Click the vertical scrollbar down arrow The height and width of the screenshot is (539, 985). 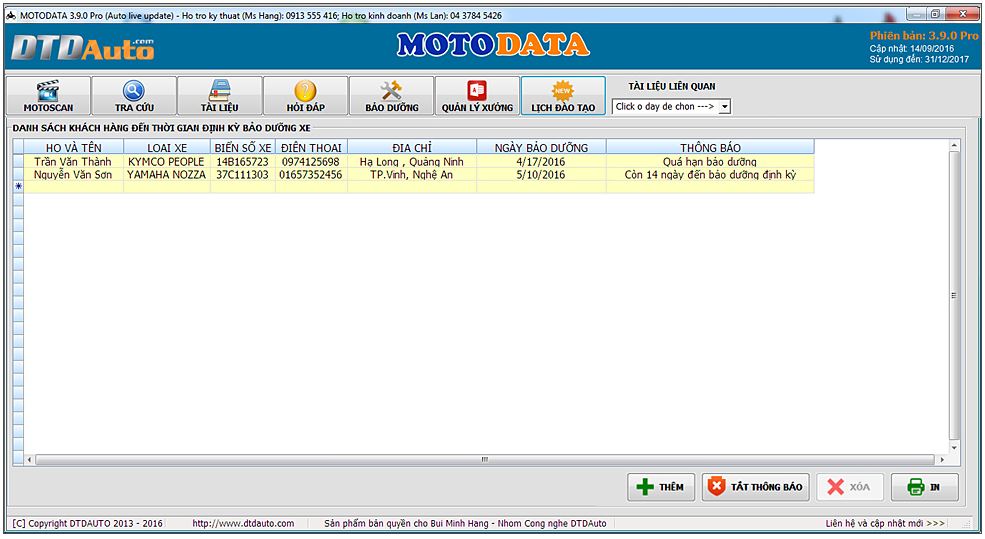[954, 448]
